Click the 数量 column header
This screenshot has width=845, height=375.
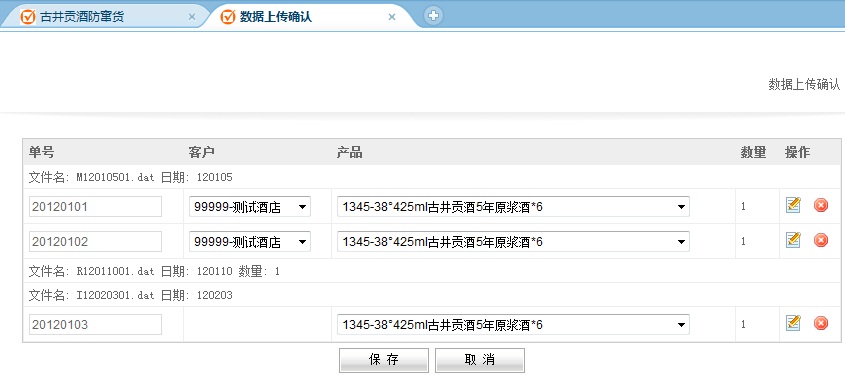[x=753, y=152]
